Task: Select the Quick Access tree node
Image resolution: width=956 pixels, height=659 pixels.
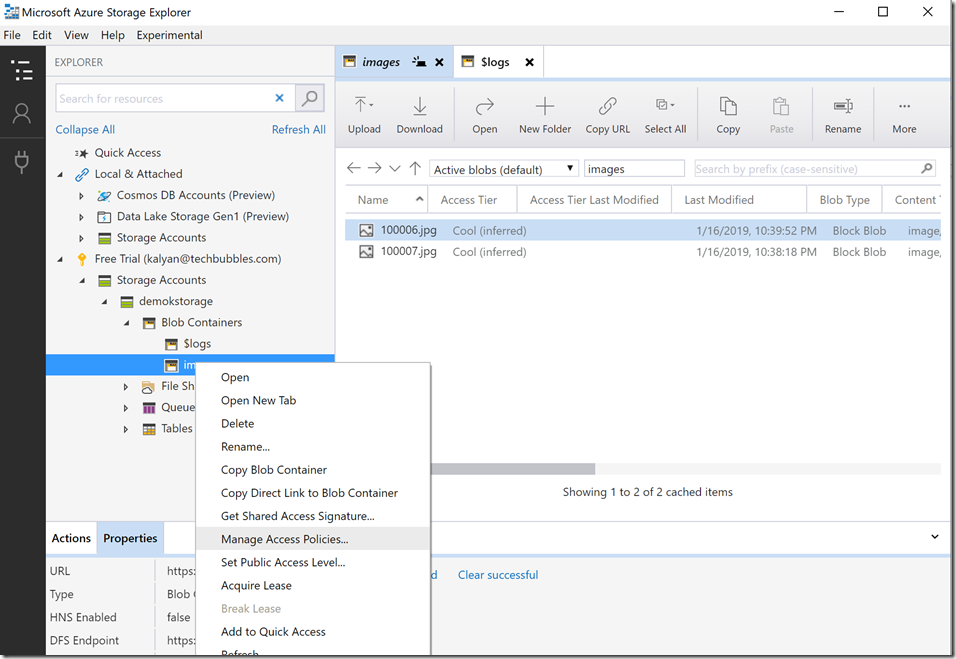Action: (x=127, y=153)
